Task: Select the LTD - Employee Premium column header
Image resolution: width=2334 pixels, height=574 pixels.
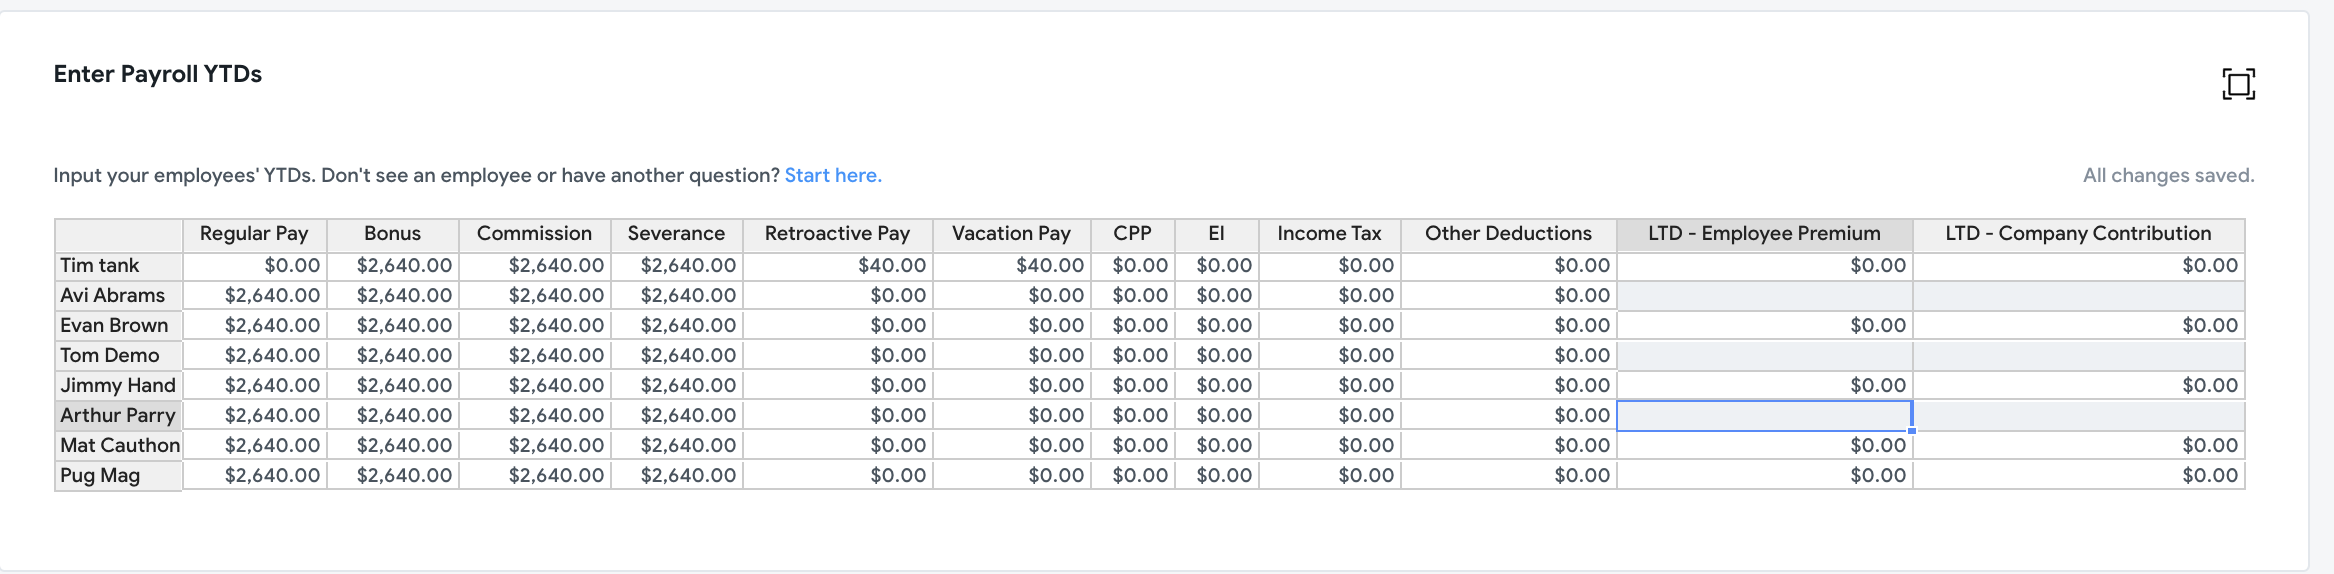Action: pos(1764,234)
